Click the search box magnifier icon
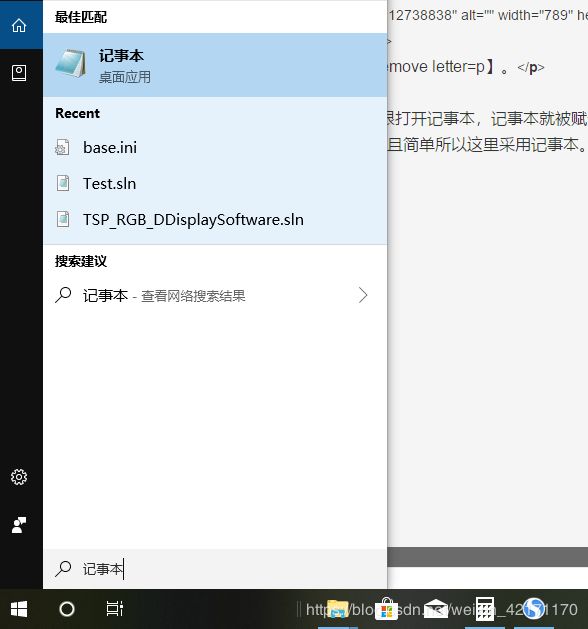 (63, 569)
